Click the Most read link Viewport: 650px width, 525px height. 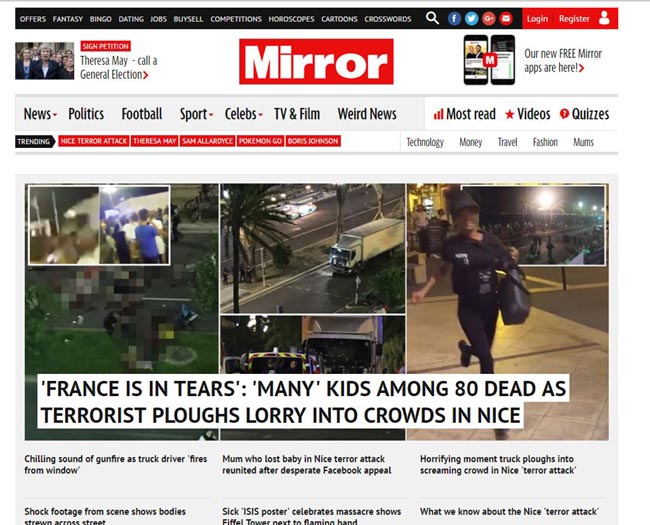[471, 114]
